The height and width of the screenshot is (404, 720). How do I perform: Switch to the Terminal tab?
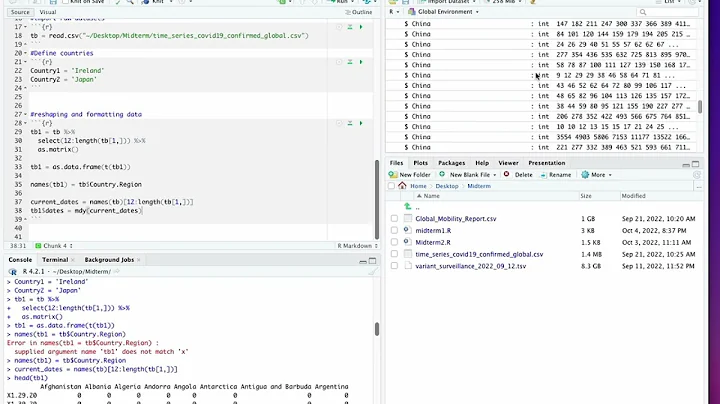(x=55, y=260)
